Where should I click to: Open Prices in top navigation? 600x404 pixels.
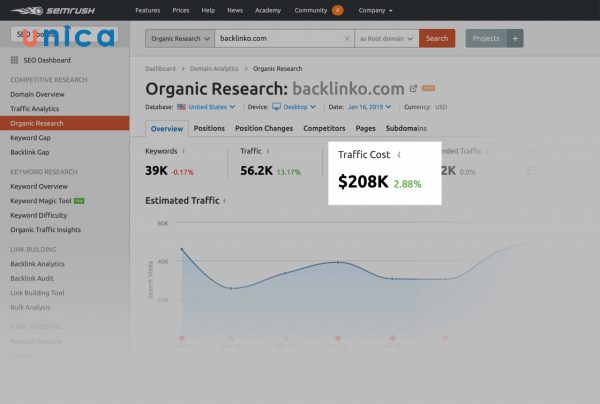[x=181, y=10]
